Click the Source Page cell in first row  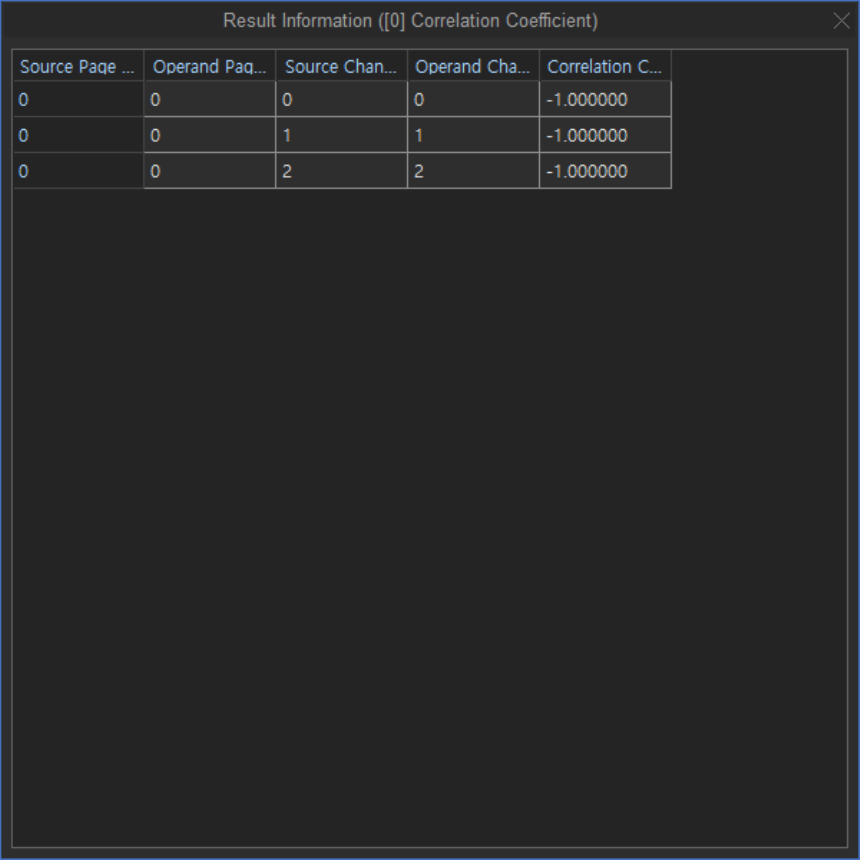(78, 100)
